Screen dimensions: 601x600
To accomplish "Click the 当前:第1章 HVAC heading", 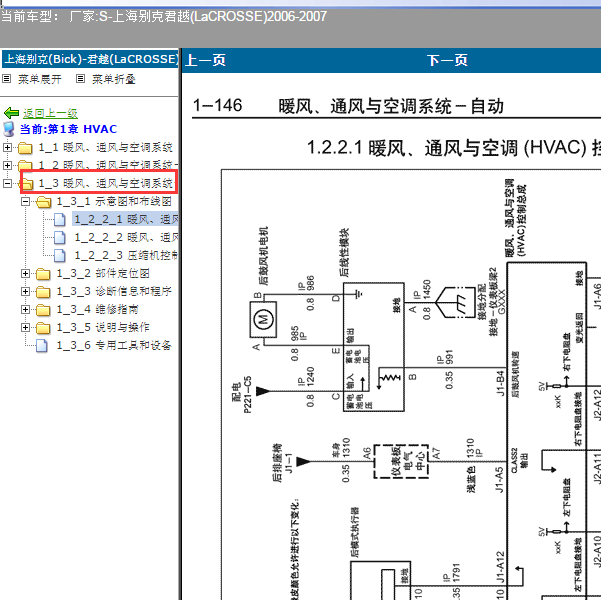I will (68, 129).
